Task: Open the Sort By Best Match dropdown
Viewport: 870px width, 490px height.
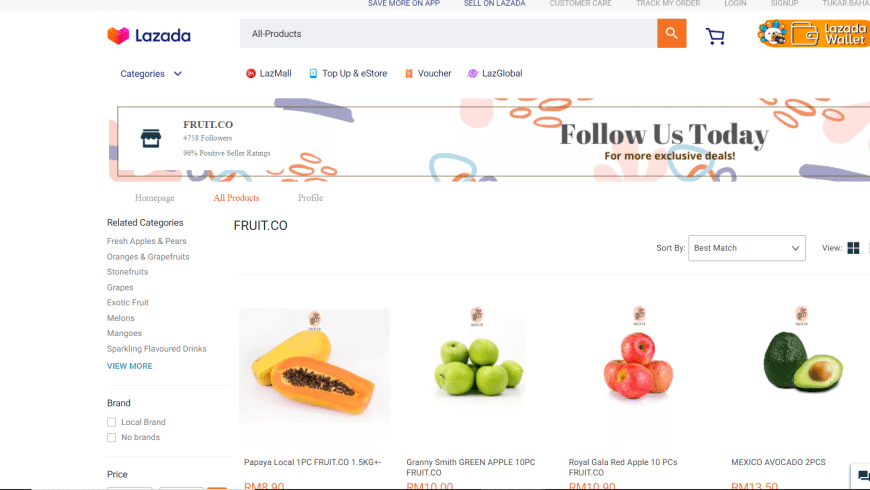Action: (746, 248)
